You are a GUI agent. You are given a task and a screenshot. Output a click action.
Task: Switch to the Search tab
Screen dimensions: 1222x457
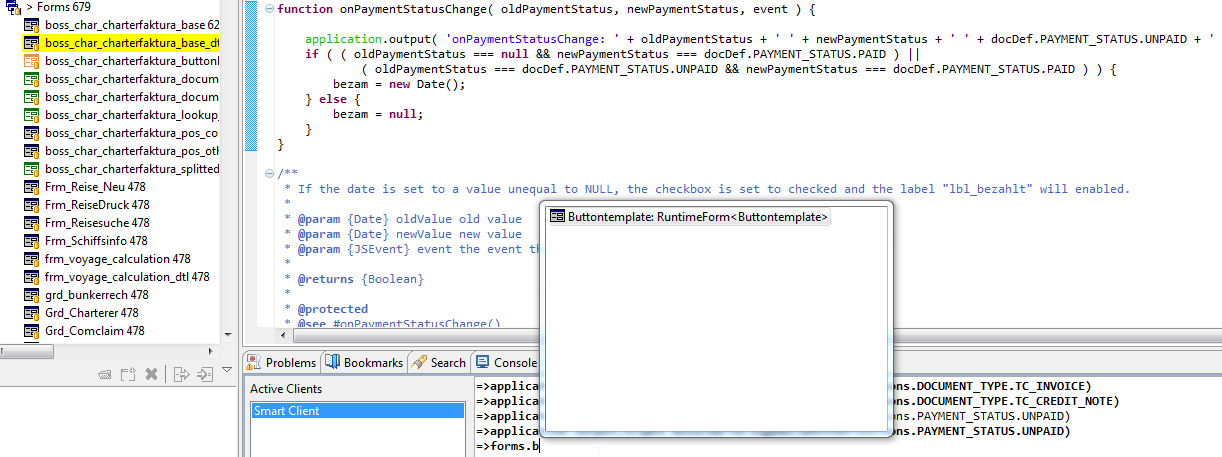pos(438,362)
